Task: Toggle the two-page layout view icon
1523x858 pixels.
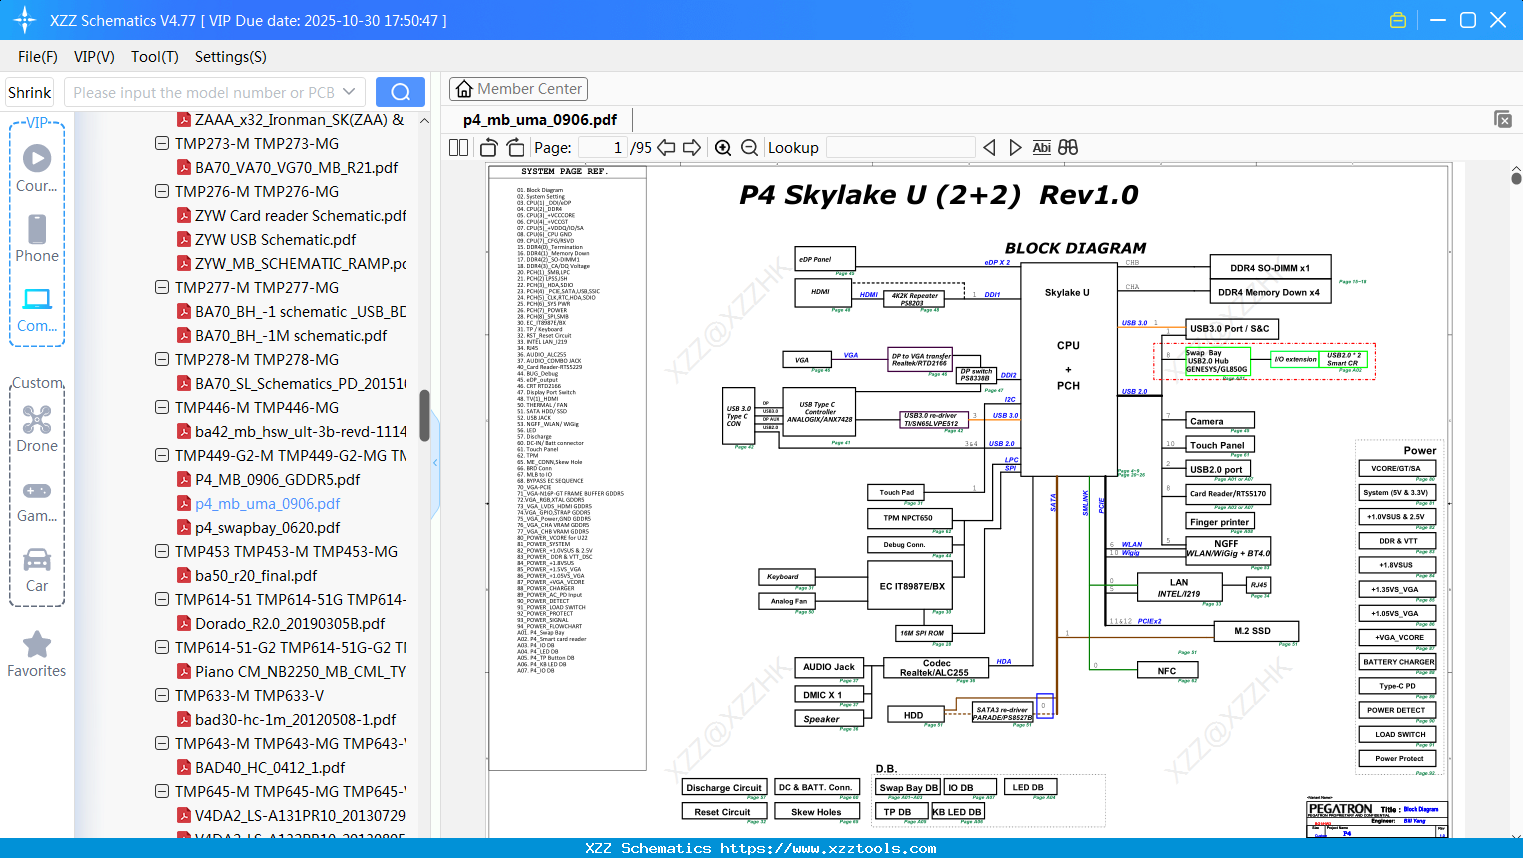Action: coord(458,148)
